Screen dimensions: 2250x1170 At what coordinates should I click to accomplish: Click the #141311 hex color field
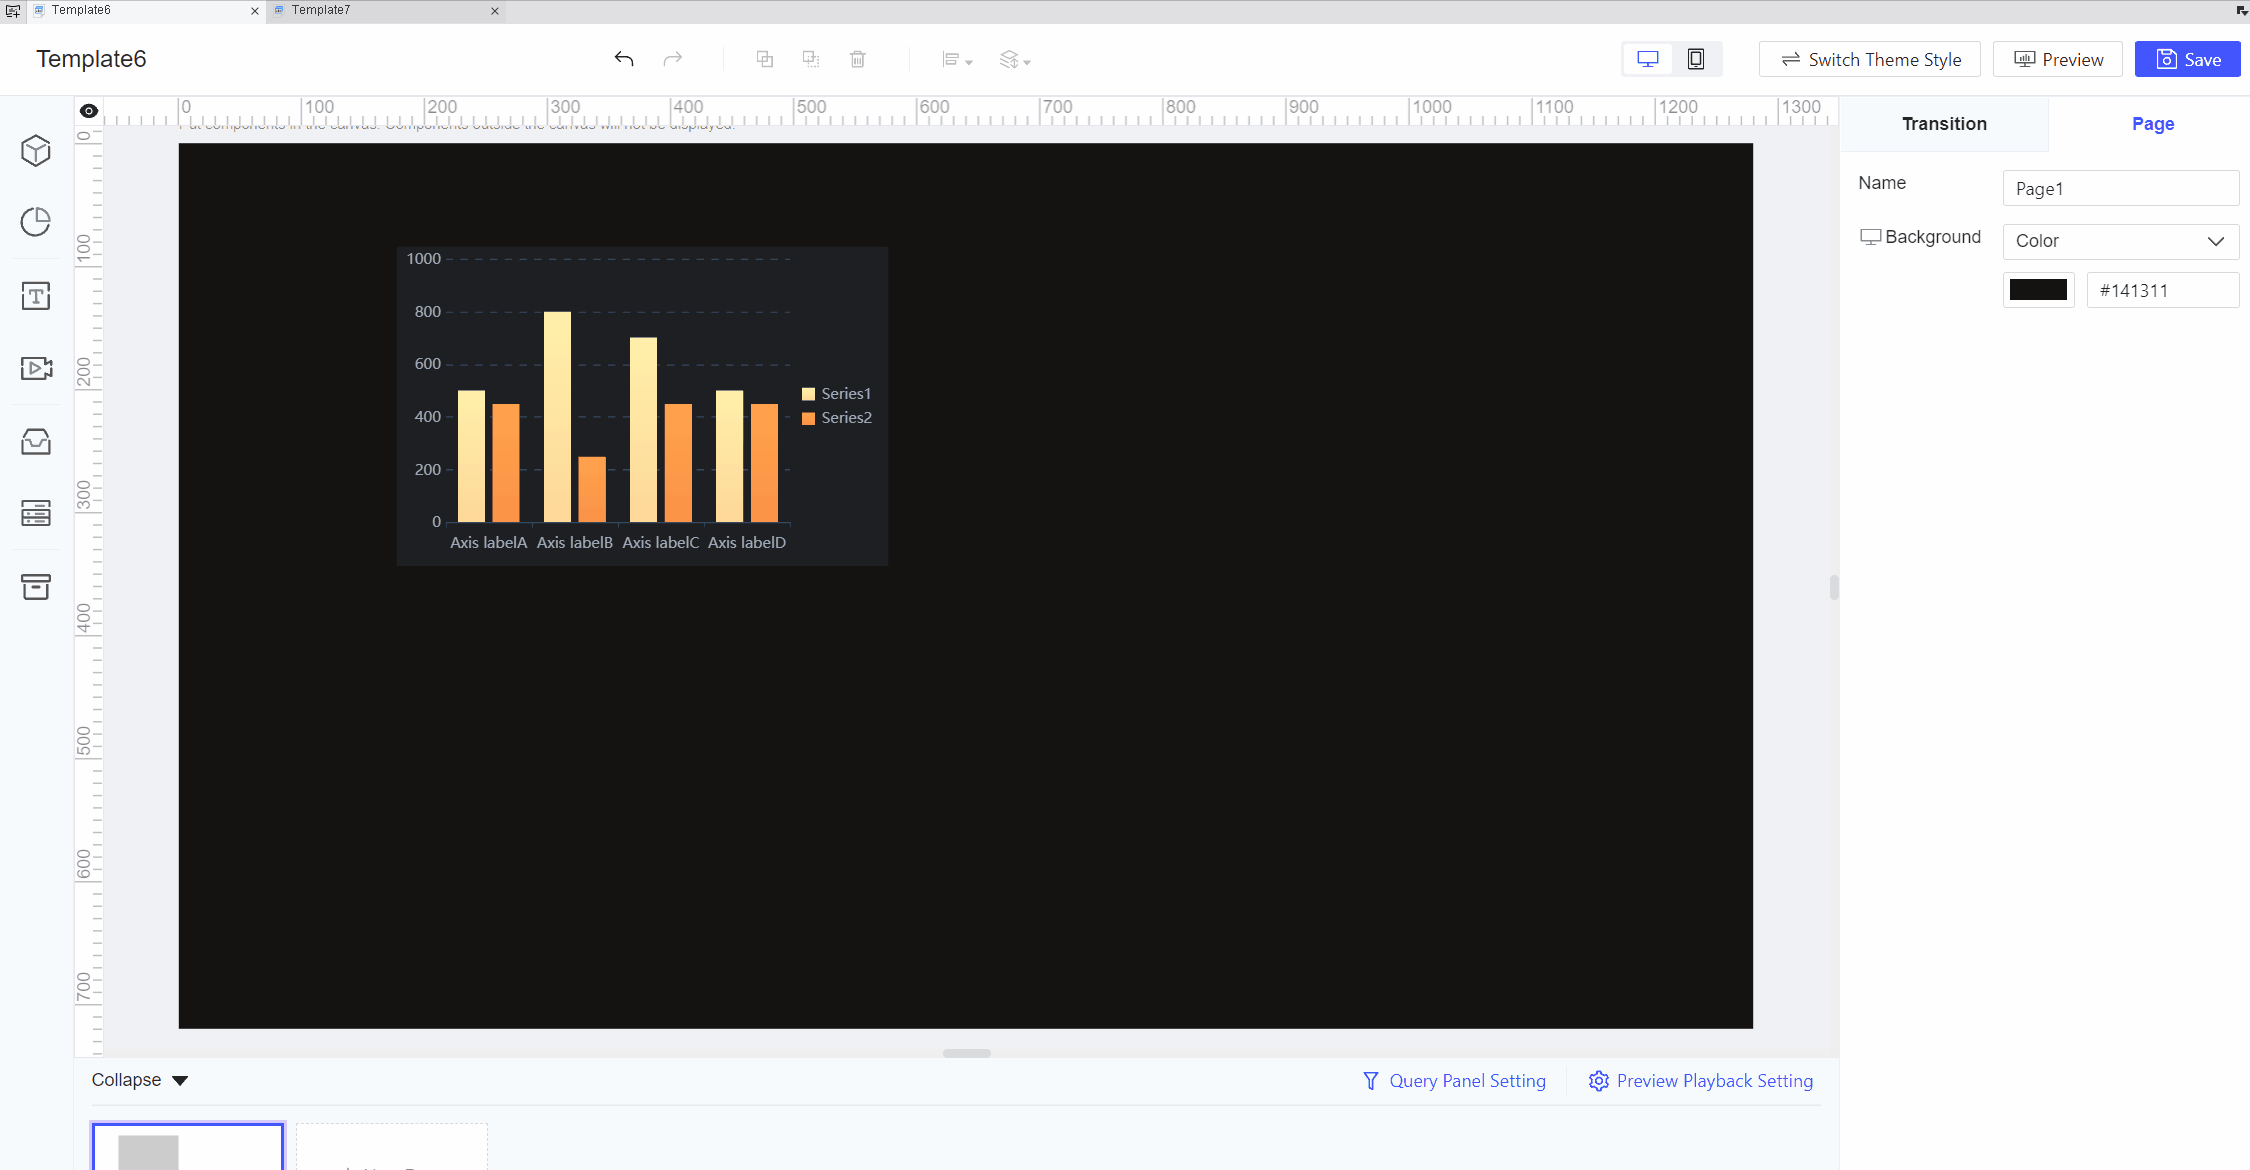[x=2162, y=290]
